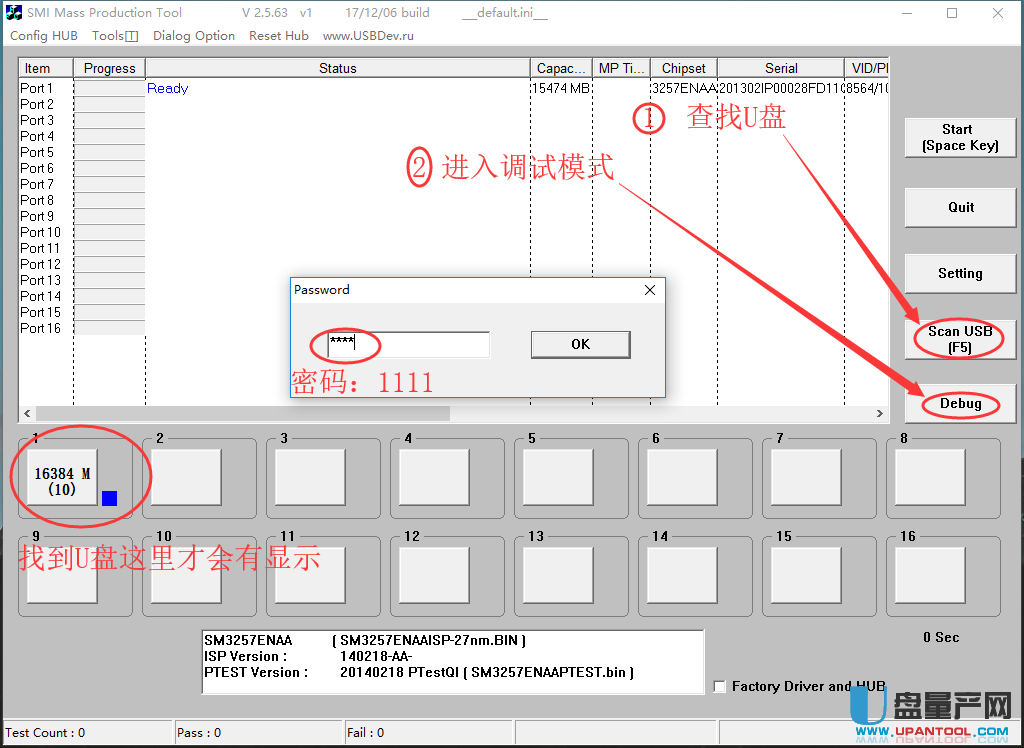Select the Reset Hub menu item
The image size is (1024, 748).
[279, 36]
